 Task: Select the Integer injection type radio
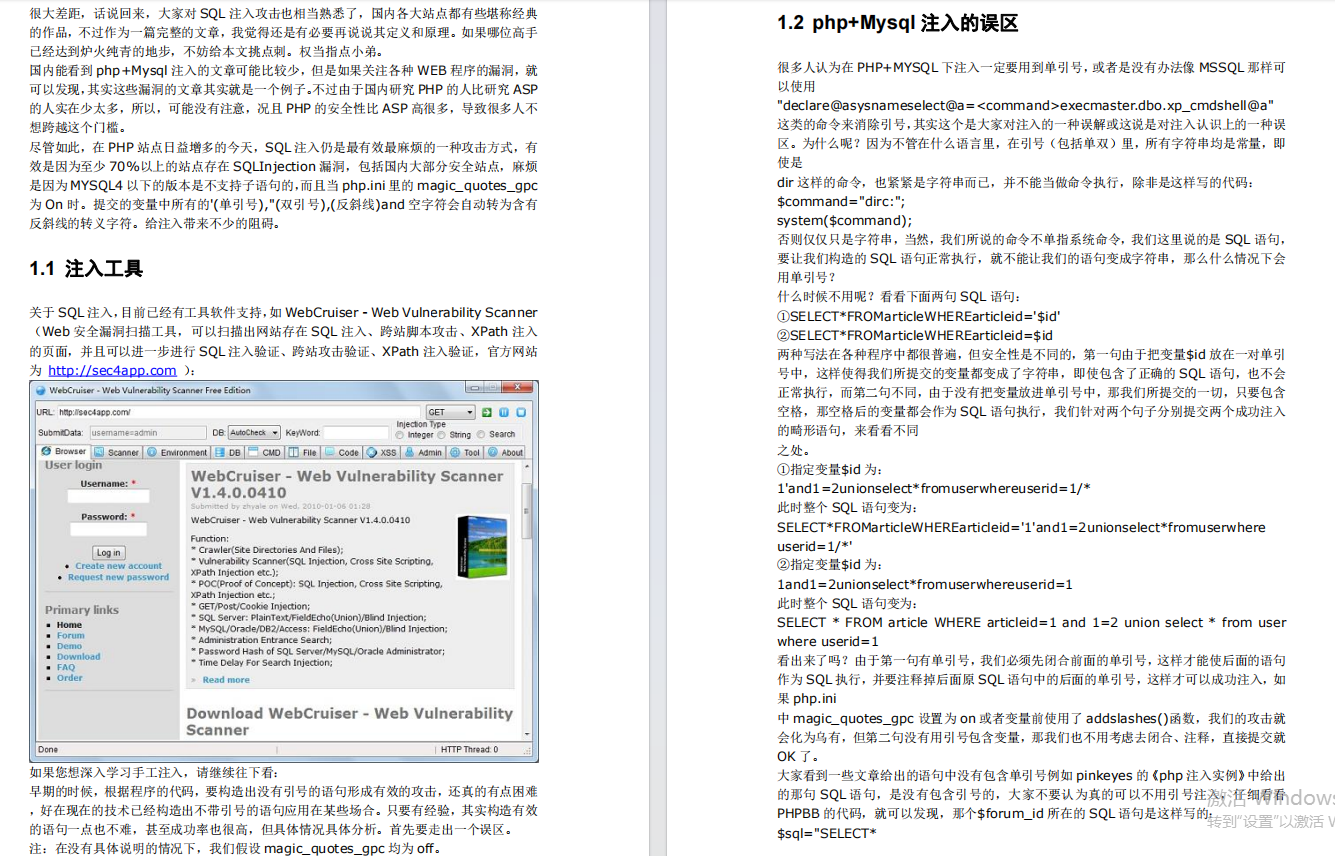[x=400, y=435]
